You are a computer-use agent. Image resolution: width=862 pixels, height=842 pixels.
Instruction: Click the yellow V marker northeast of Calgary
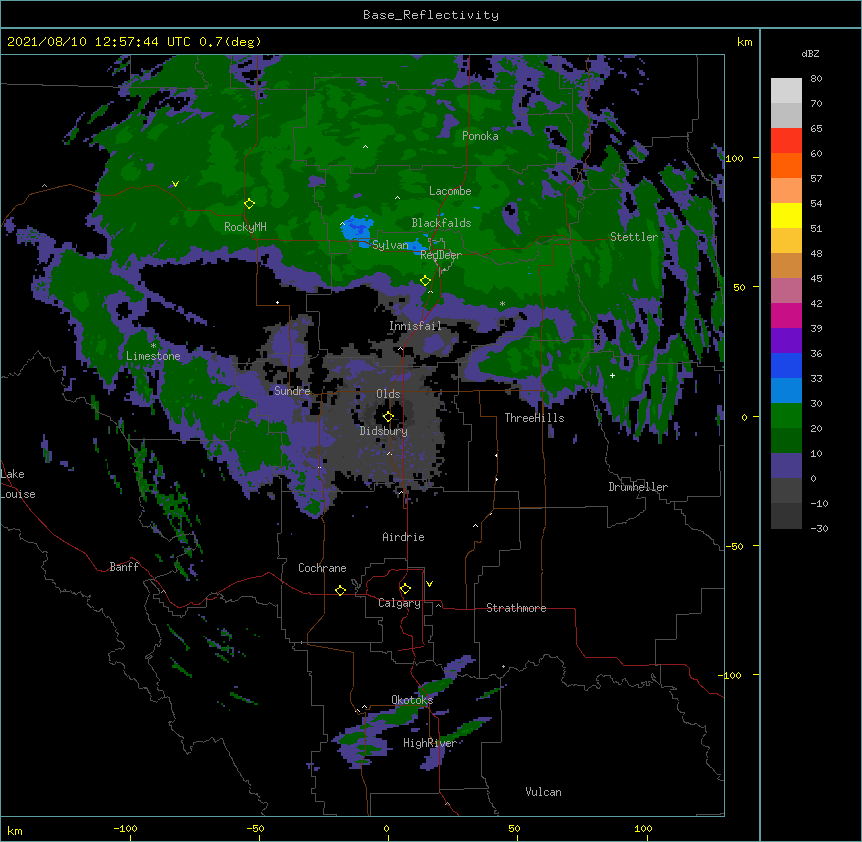pos(429,584)
